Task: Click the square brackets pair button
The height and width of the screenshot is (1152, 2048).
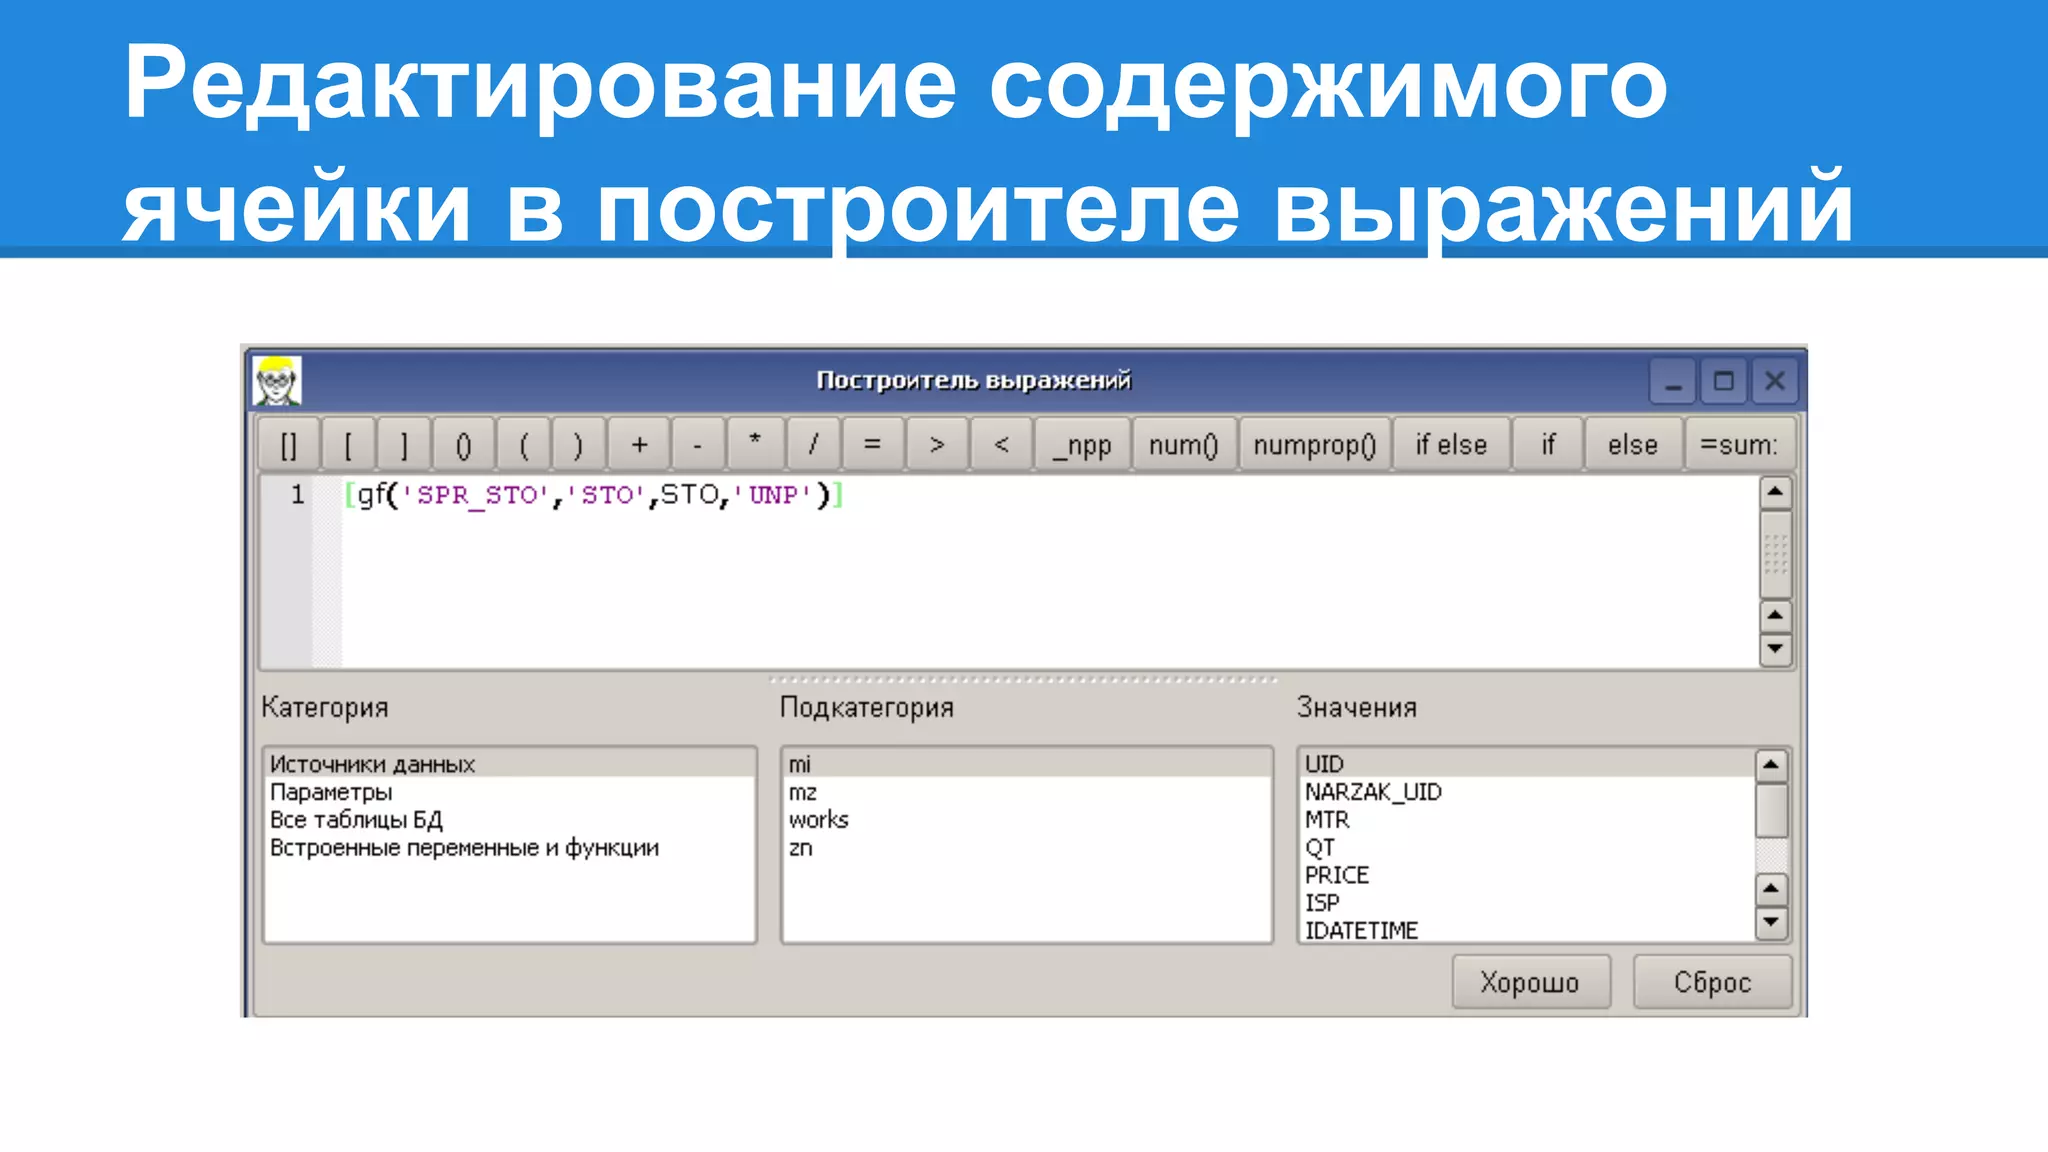Action: click(289, 445)
